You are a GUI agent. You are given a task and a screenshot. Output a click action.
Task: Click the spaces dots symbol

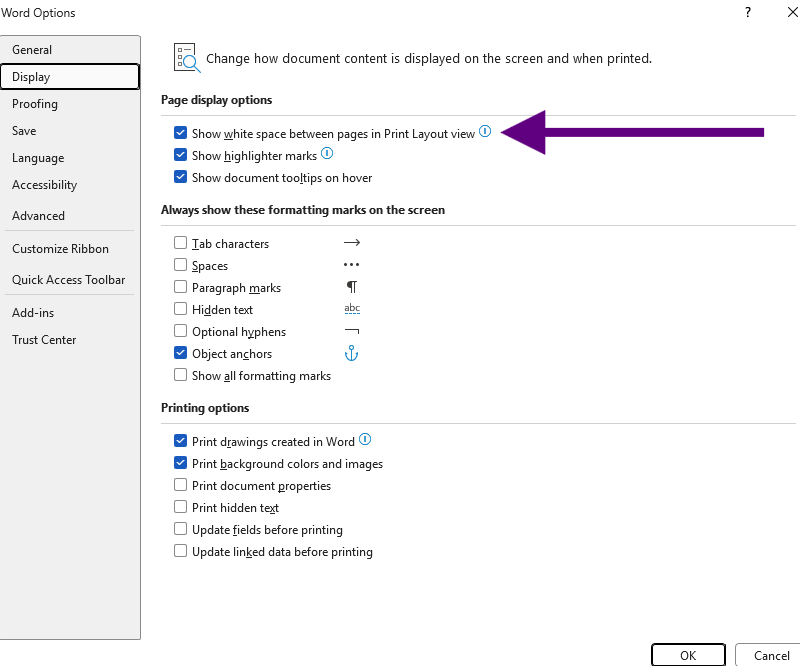(352, 264)
